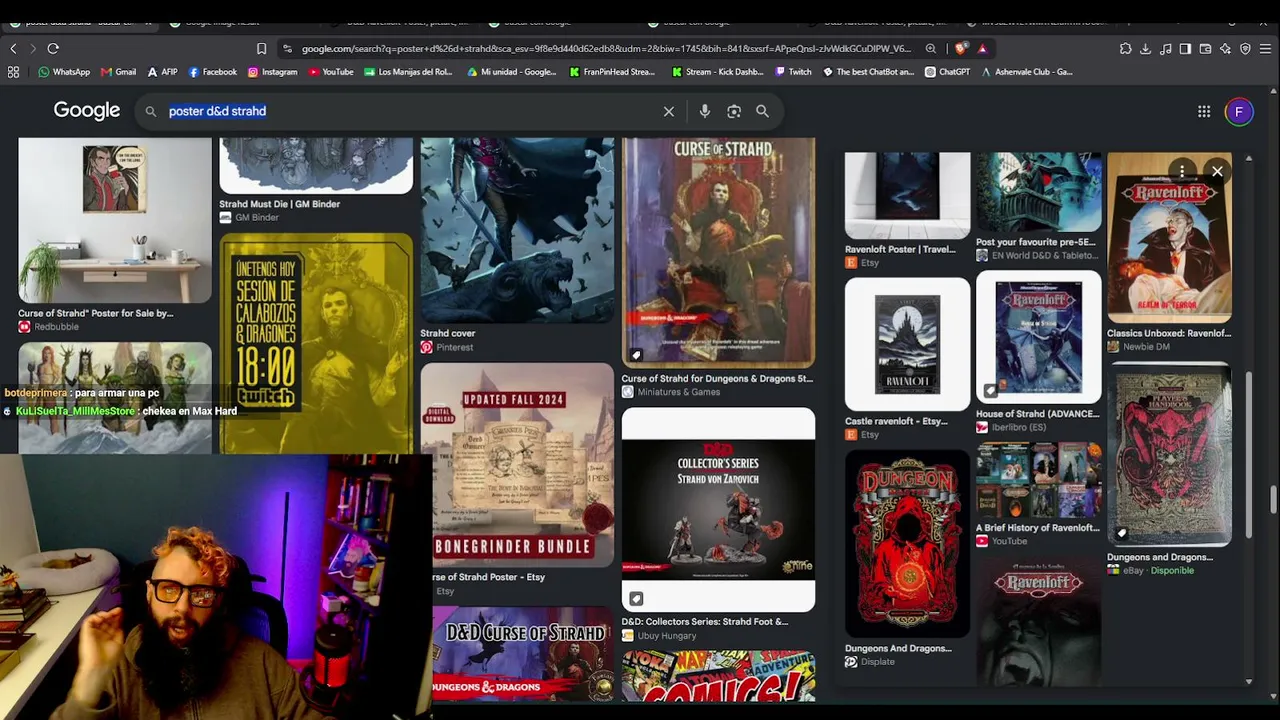Viewport: 1280px width, 720px height.
Task: Open the red Dungeon Master Displate image
Action: point(907,543)
